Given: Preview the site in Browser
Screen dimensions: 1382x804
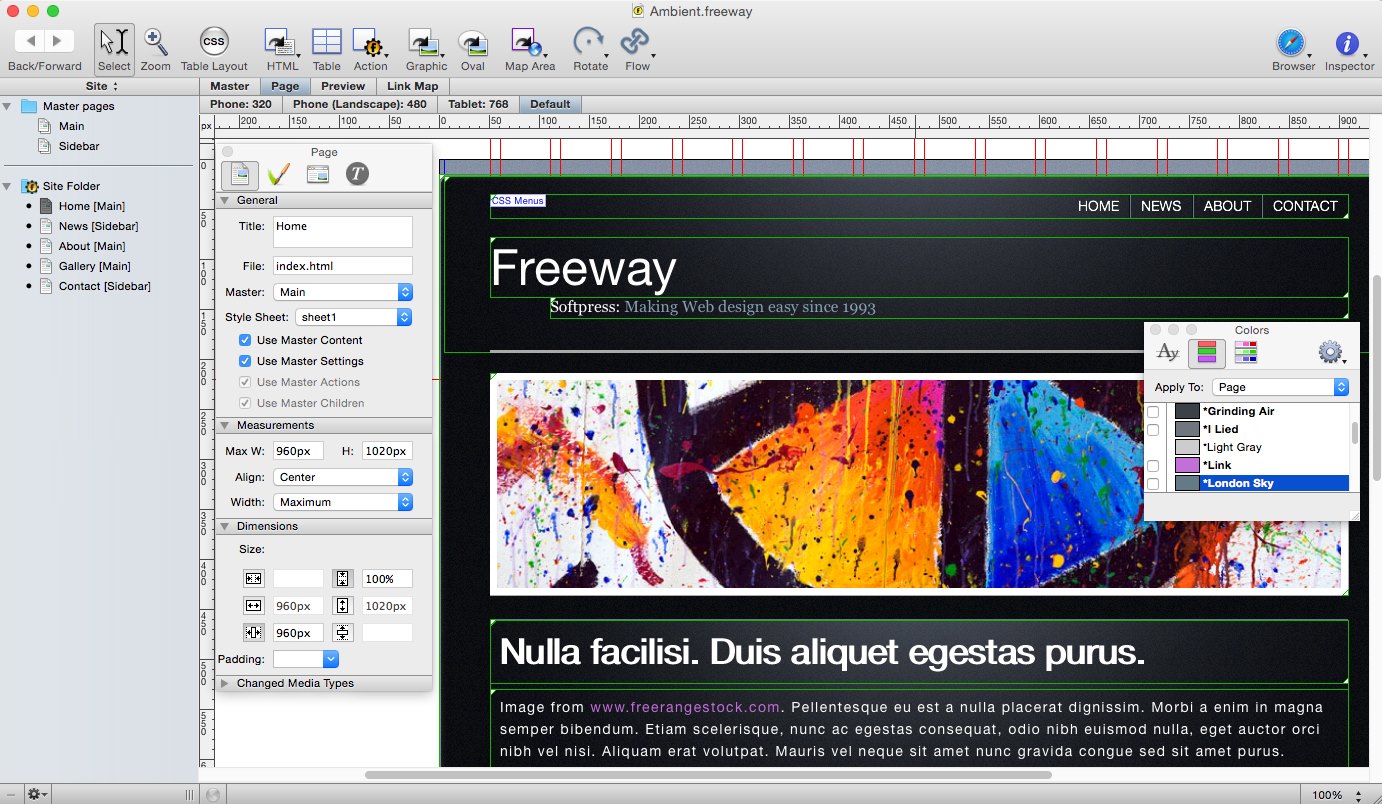Looking at the screenshot, I should tap(1292, 44).
